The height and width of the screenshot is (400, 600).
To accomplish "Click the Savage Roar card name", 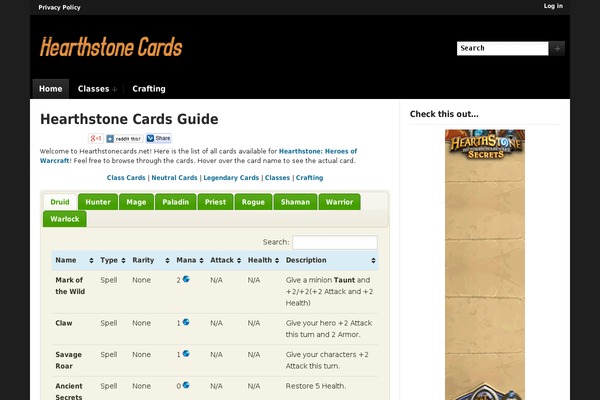I will click(68, 360).
